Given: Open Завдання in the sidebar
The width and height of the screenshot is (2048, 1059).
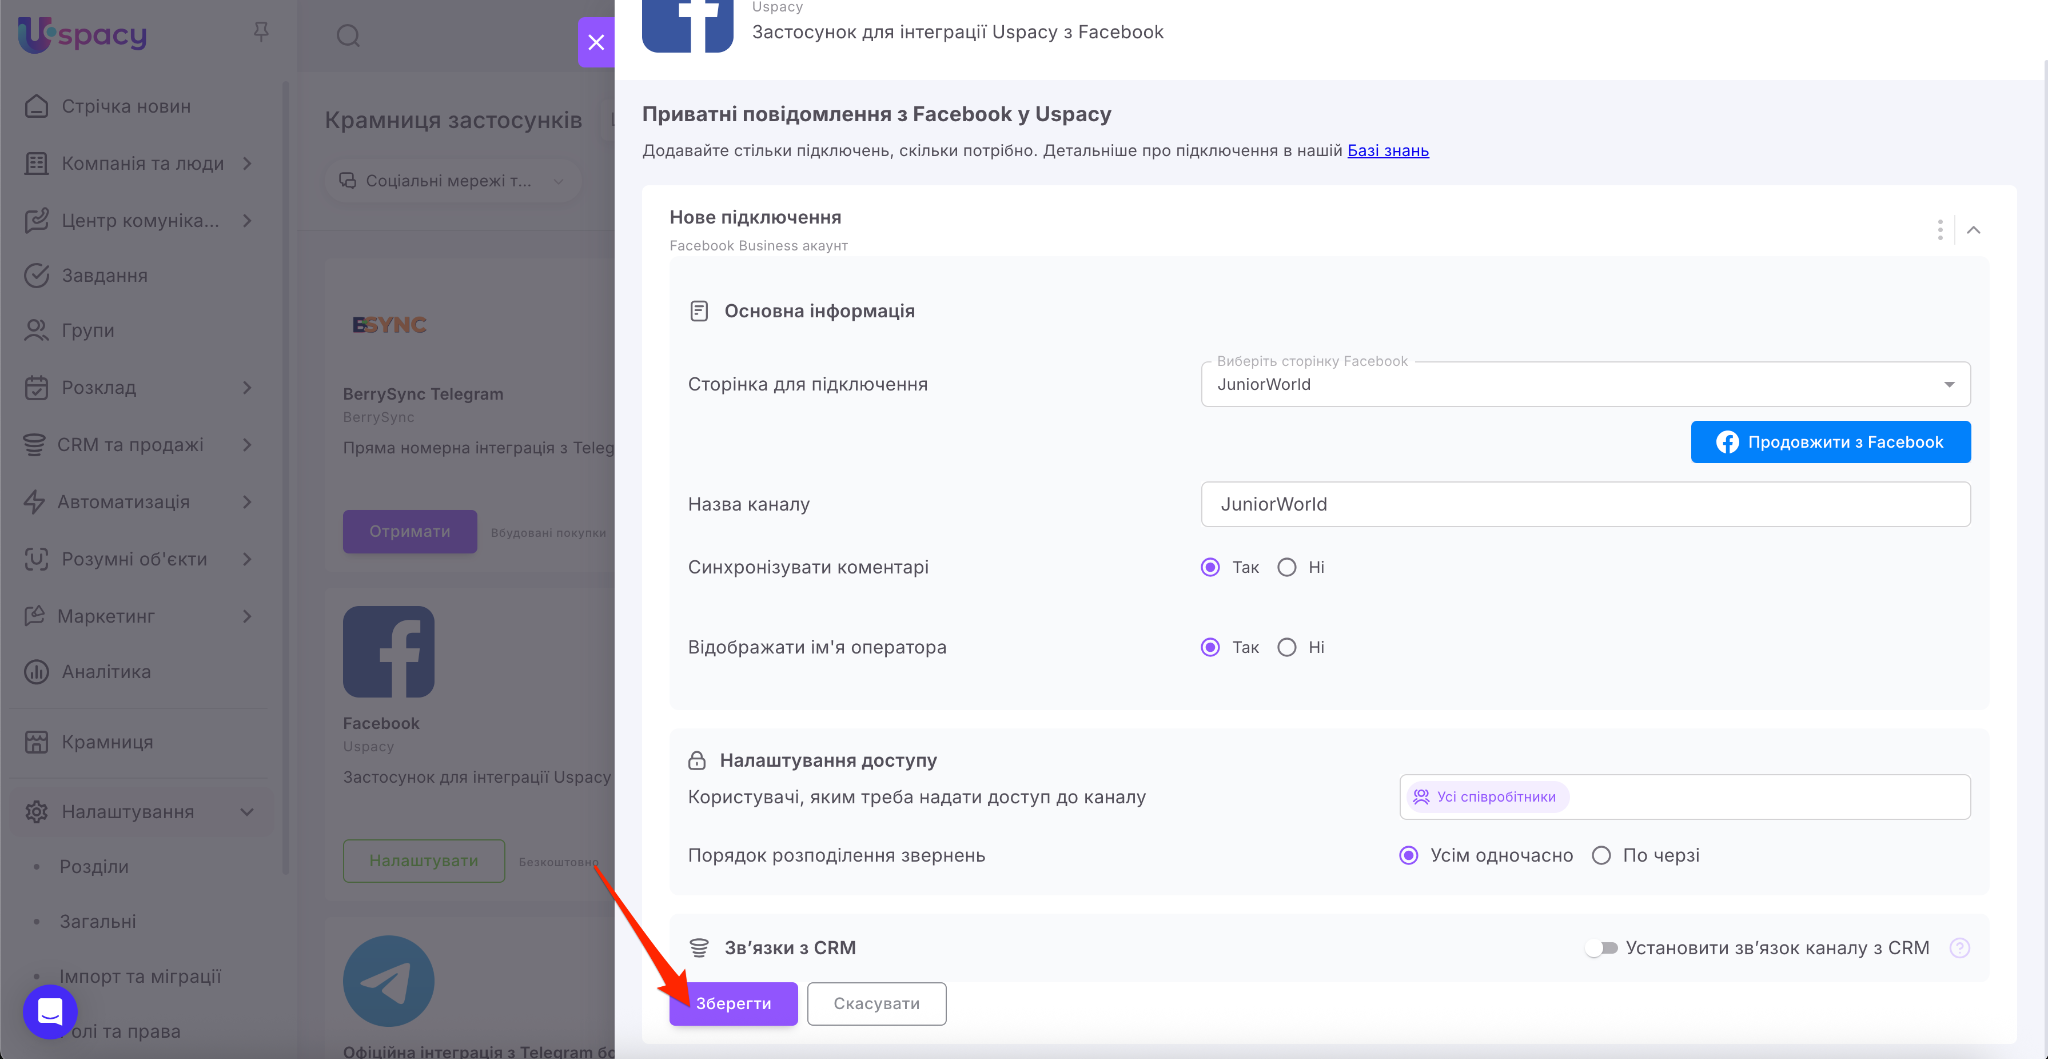Looking at the screenshot, I should tap(104, 276).
